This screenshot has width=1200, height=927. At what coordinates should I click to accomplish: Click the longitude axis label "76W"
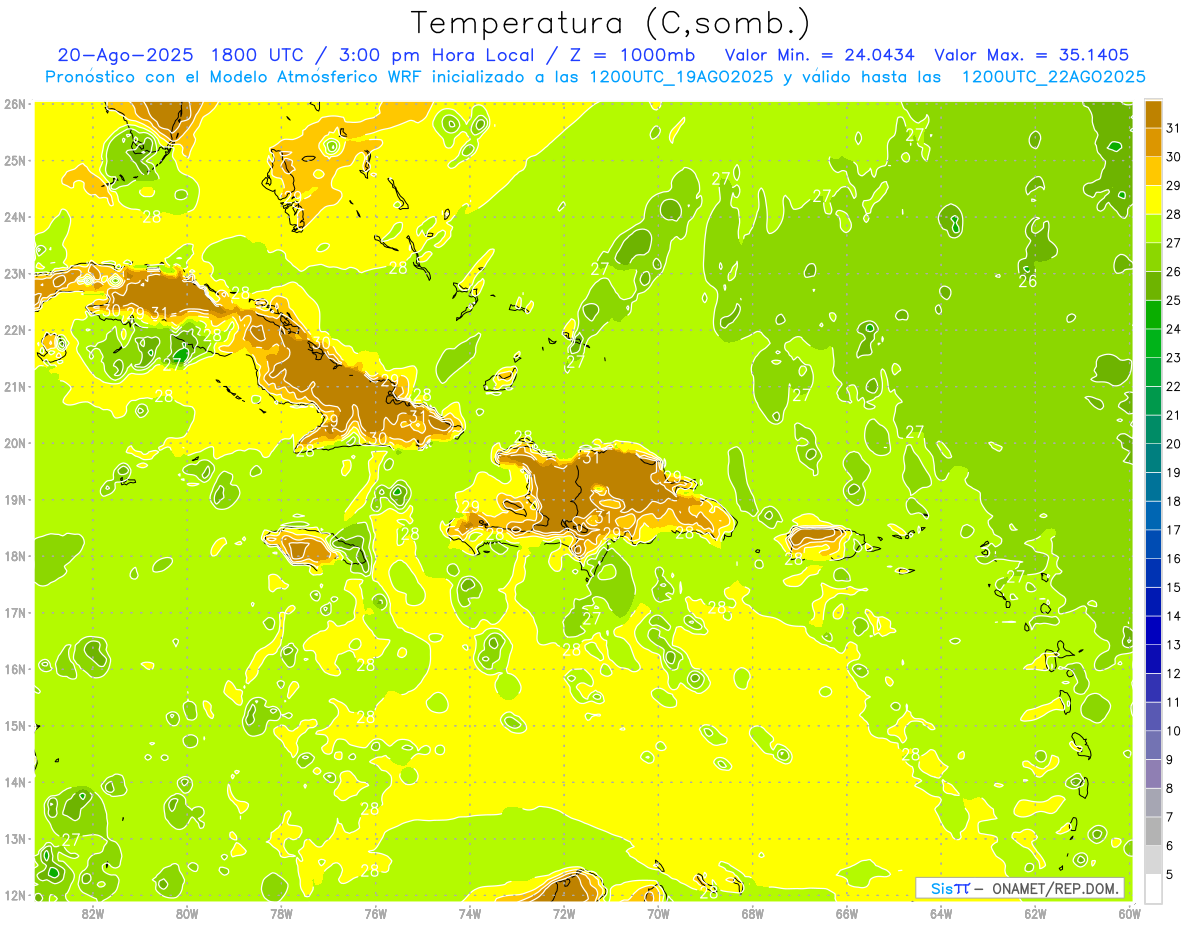pos(375,913)
